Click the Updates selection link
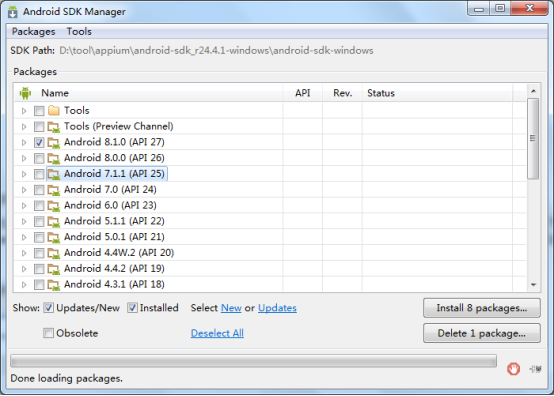 click(x=277, y=308)
